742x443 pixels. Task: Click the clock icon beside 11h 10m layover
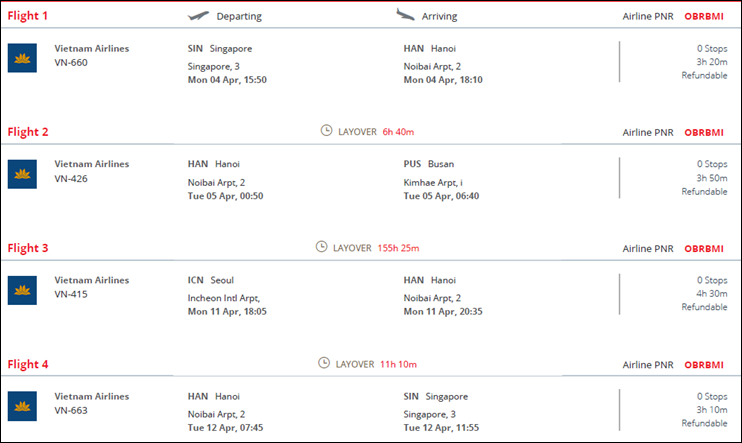(x=324, y=363)
